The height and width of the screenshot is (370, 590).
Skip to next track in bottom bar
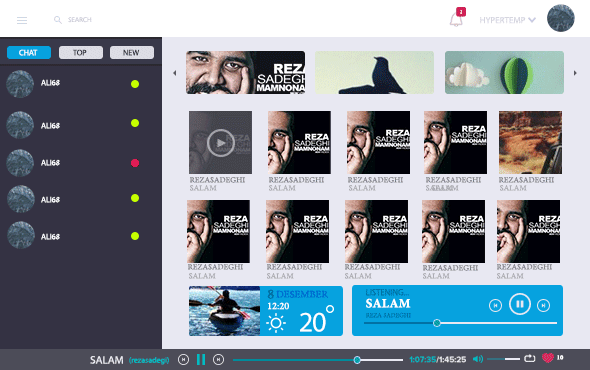tap(218, 359)
